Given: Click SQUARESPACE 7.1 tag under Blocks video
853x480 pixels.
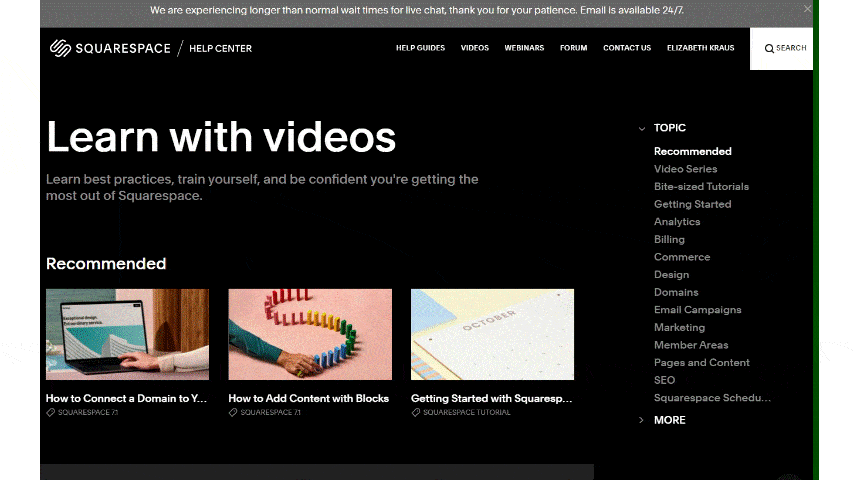Looking at the screenshot, I should click(x=270, y=413).
